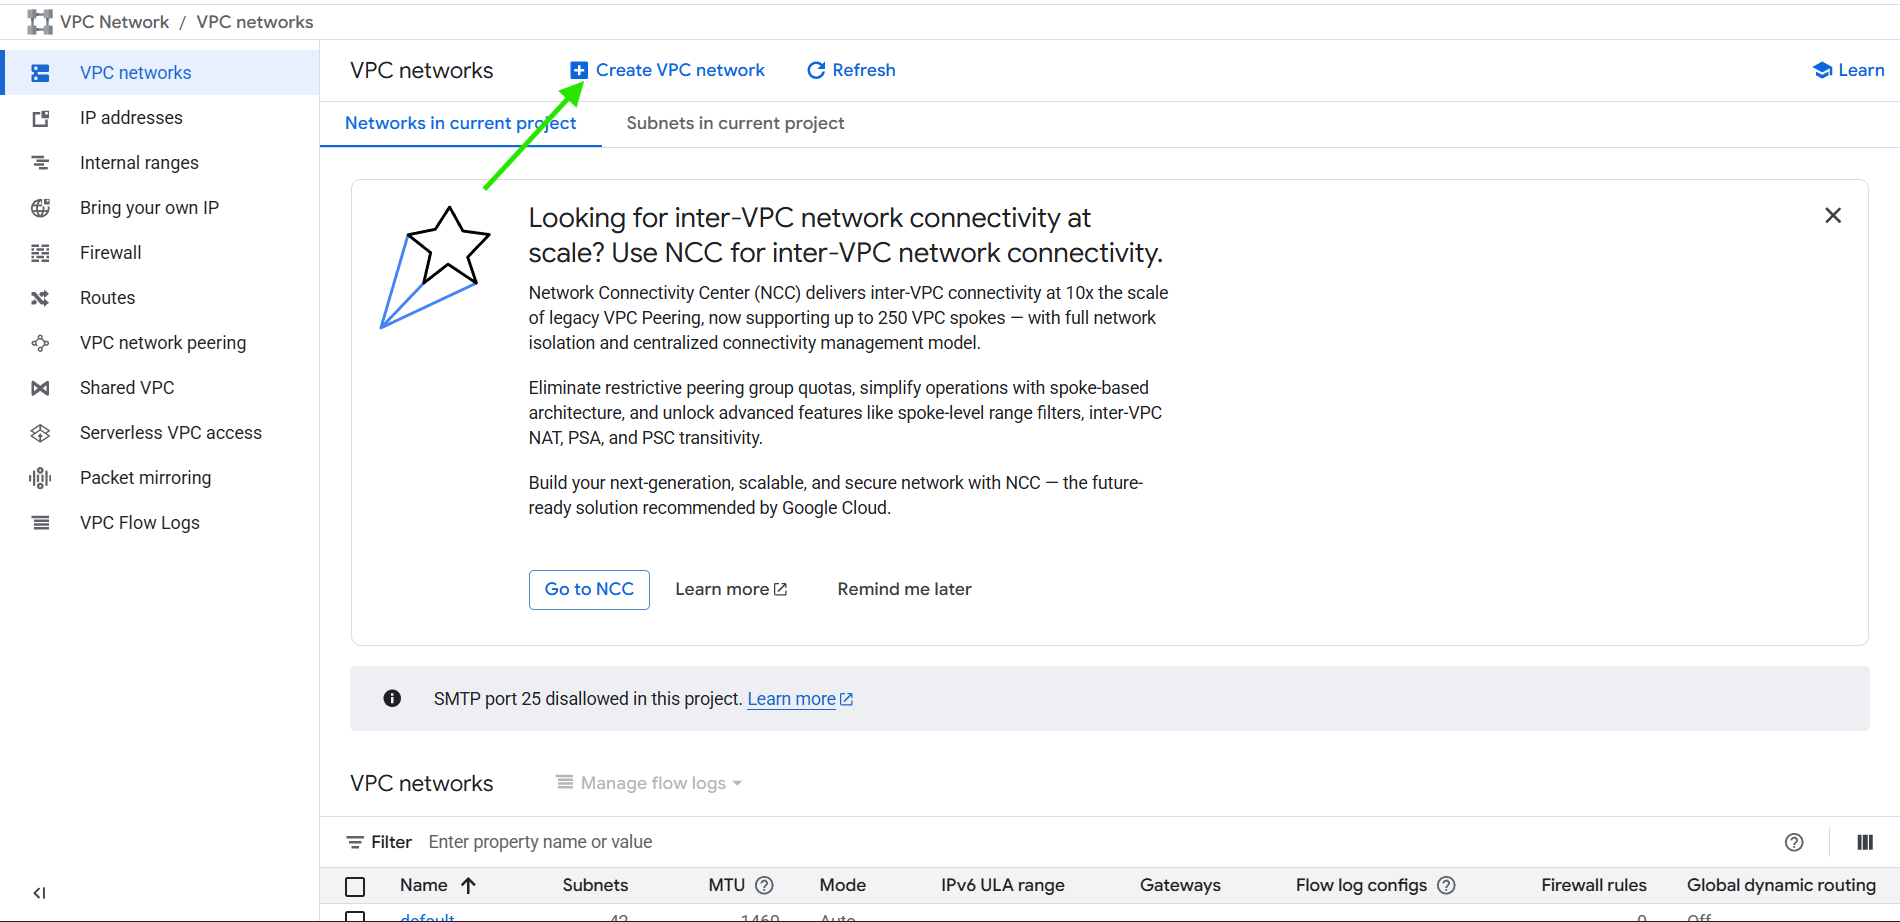
Task: Open Packet mirroring icon in sidebar
Action: [40, 478]
